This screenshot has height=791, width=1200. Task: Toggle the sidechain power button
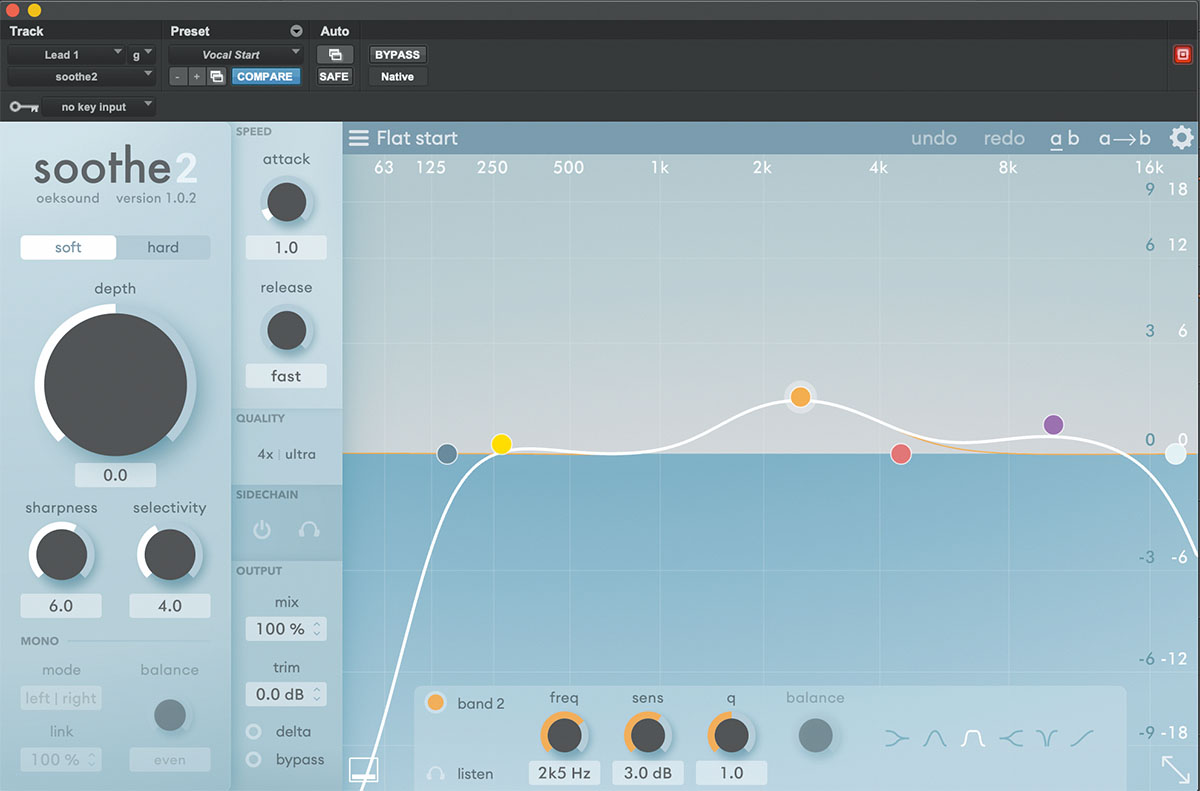(x=262, y=530)
